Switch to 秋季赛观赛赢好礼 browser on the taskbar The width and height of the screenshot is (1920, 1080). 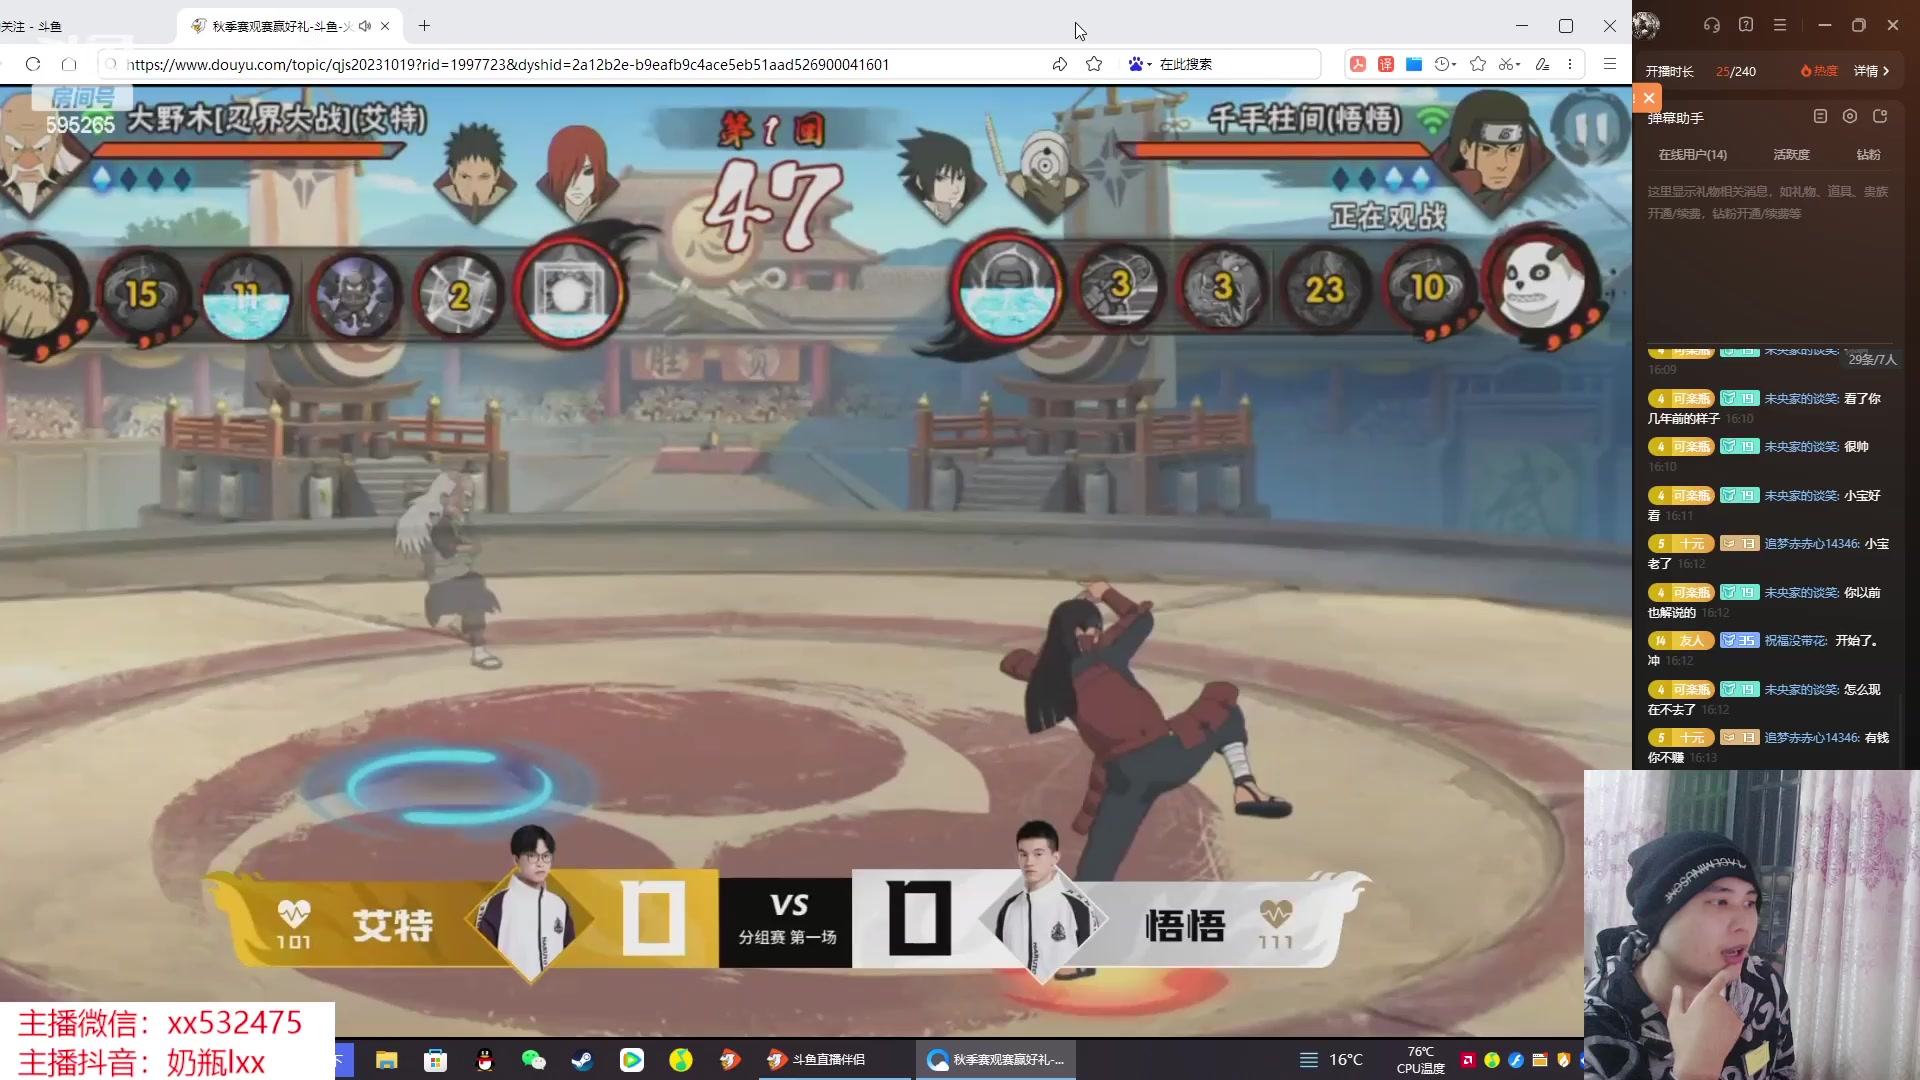[996, 1060]
